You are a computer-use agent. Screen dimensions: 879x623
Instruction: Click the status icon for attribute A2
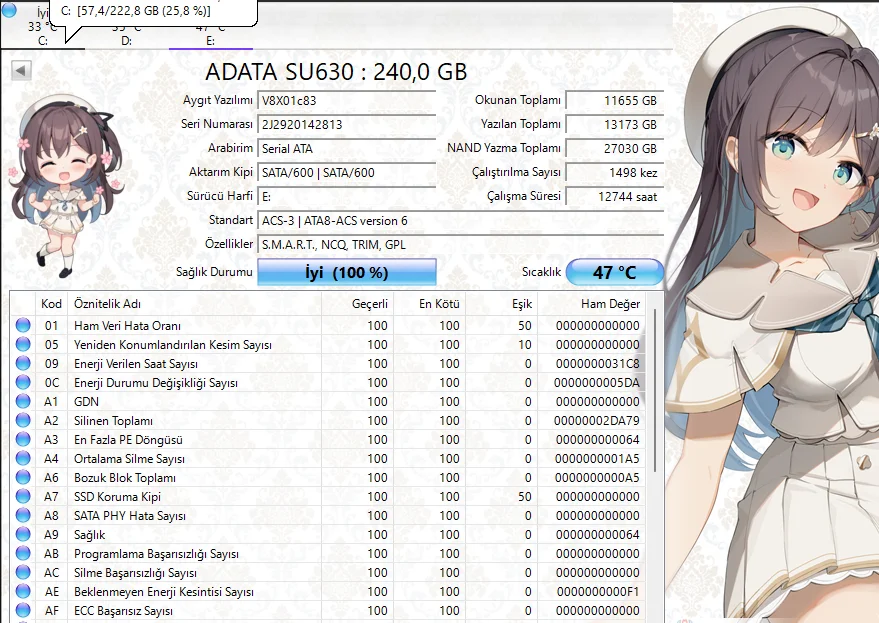(23, 421)
